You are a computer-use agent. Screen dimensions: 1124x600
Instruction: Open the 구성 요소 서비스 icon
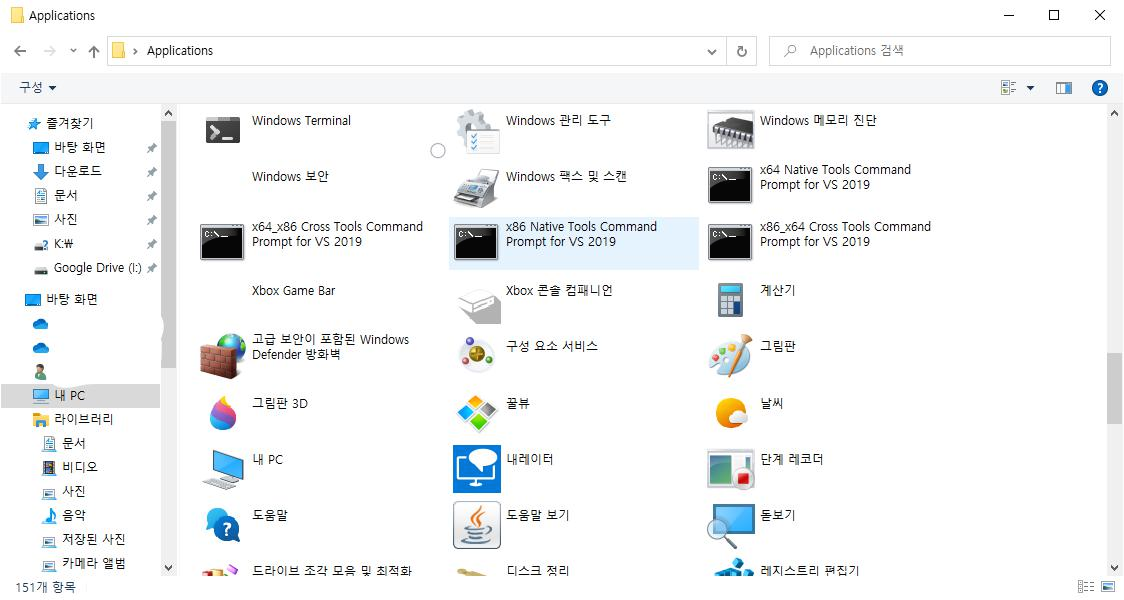pos(476,354)
